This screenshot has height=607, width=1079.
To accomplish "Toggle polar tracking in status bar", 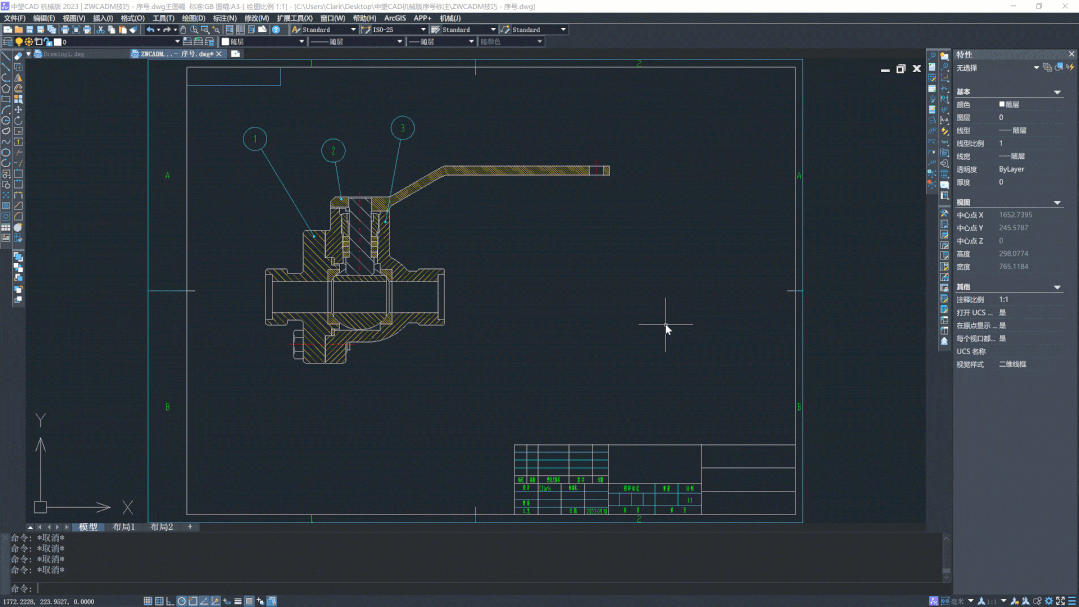I will coord(182,601).
